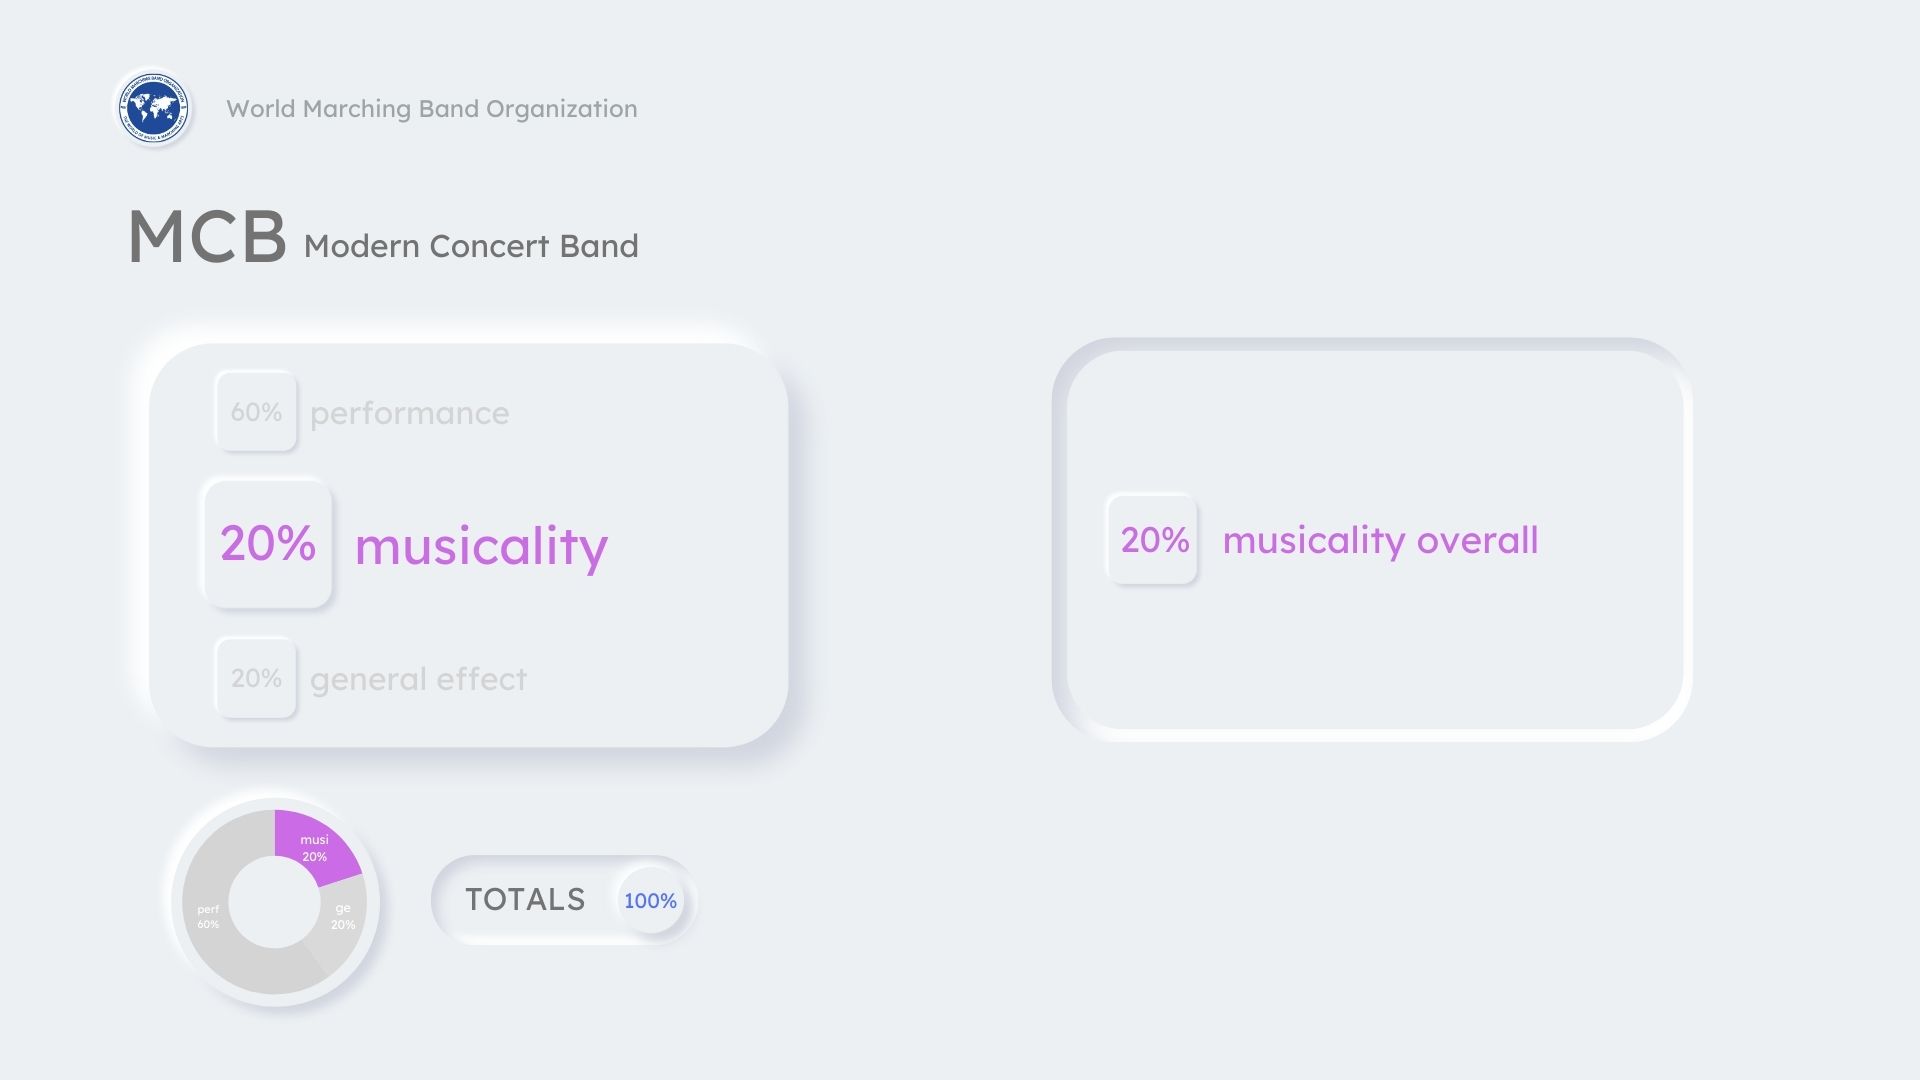
Task: Toggle the 100% knob in the TOTALS pill
Action: pyautogui.click(x=650, y=901)
